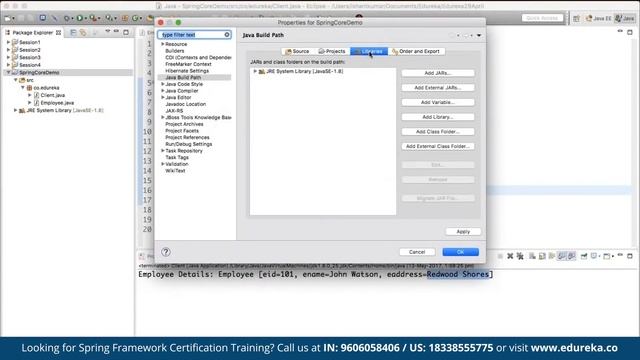The image size is (640, 360).
Task: Click Add External JARs... button
Action: pos(438,87)
